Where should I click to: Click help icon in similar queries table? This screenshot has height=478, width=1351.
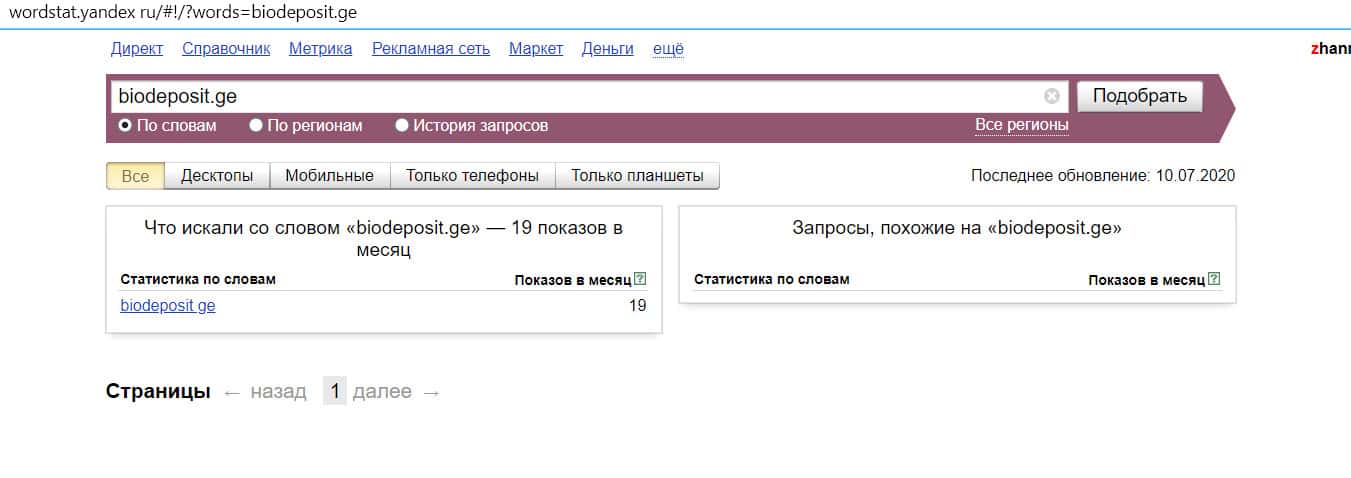1214,280
